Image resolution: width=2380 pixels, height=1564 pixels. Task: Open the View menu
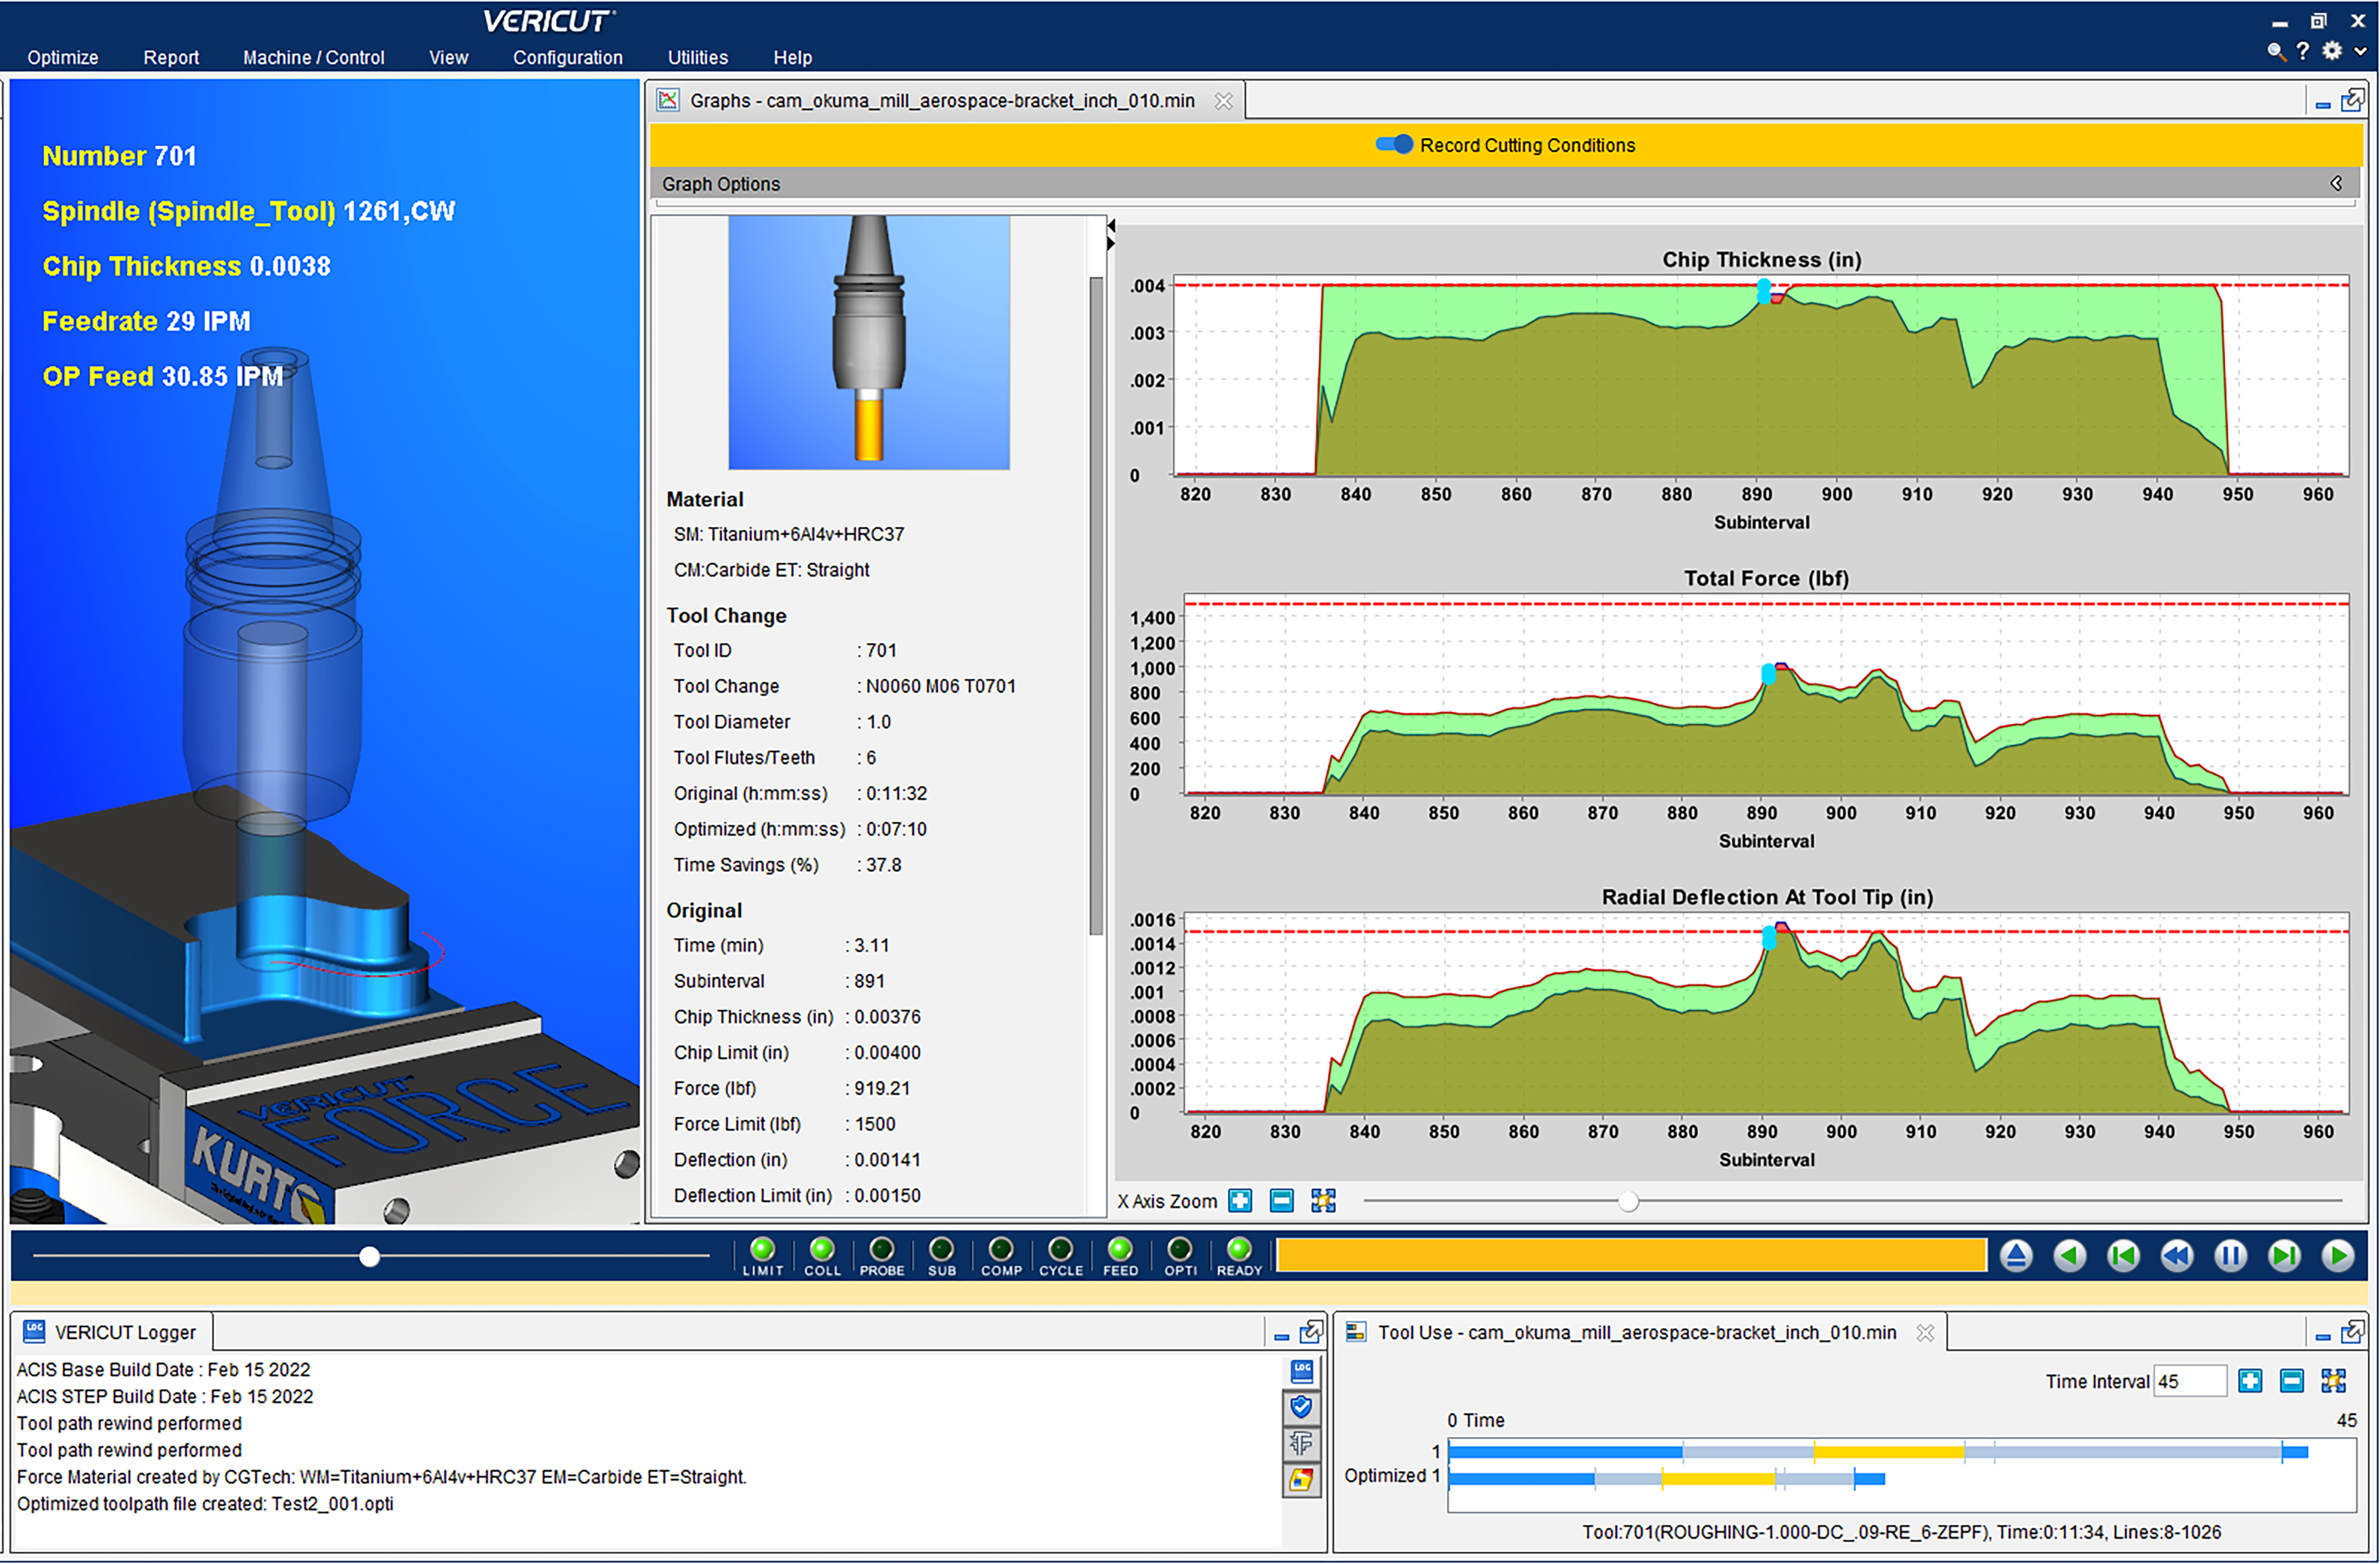(x=448, y=57)
